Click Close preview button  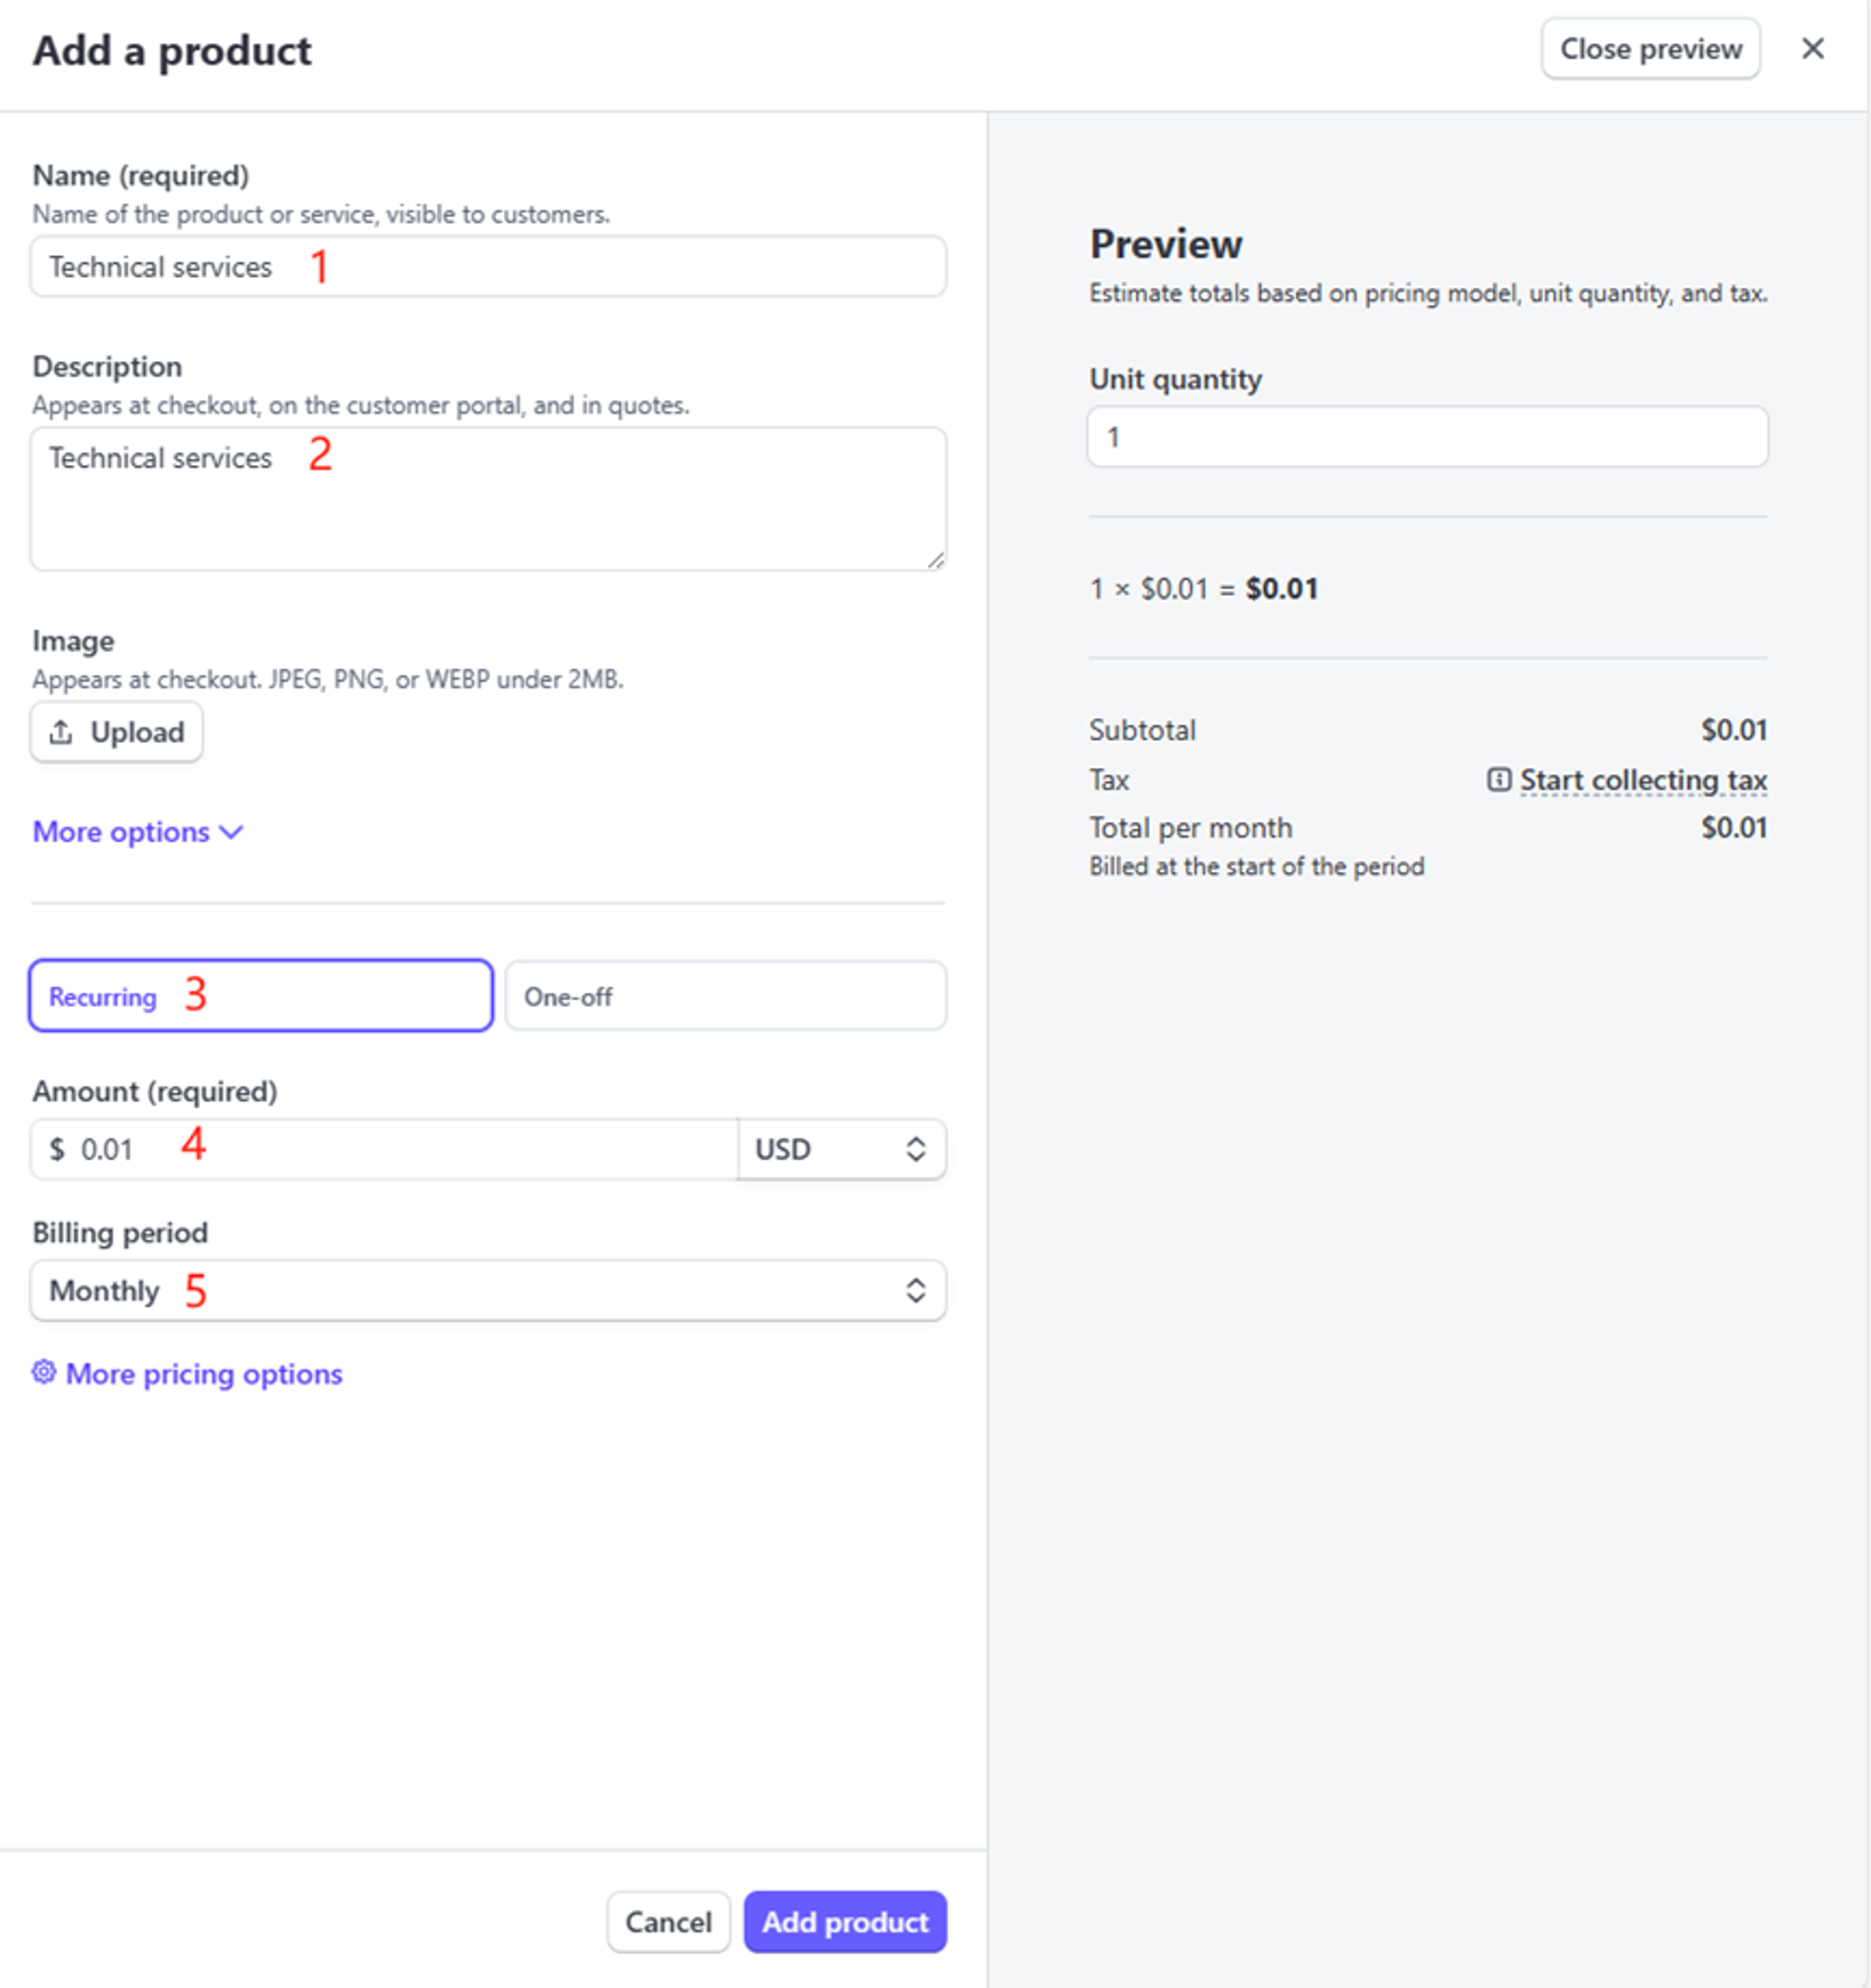click(1650, 49)
